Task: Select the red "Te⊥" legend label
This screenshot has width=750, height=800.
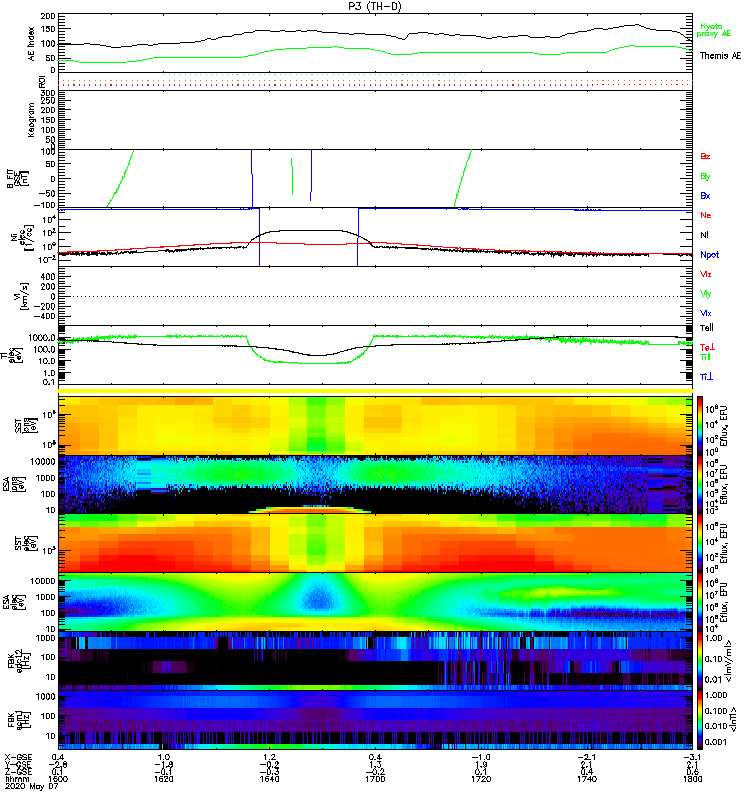Action: click(708, 347)
